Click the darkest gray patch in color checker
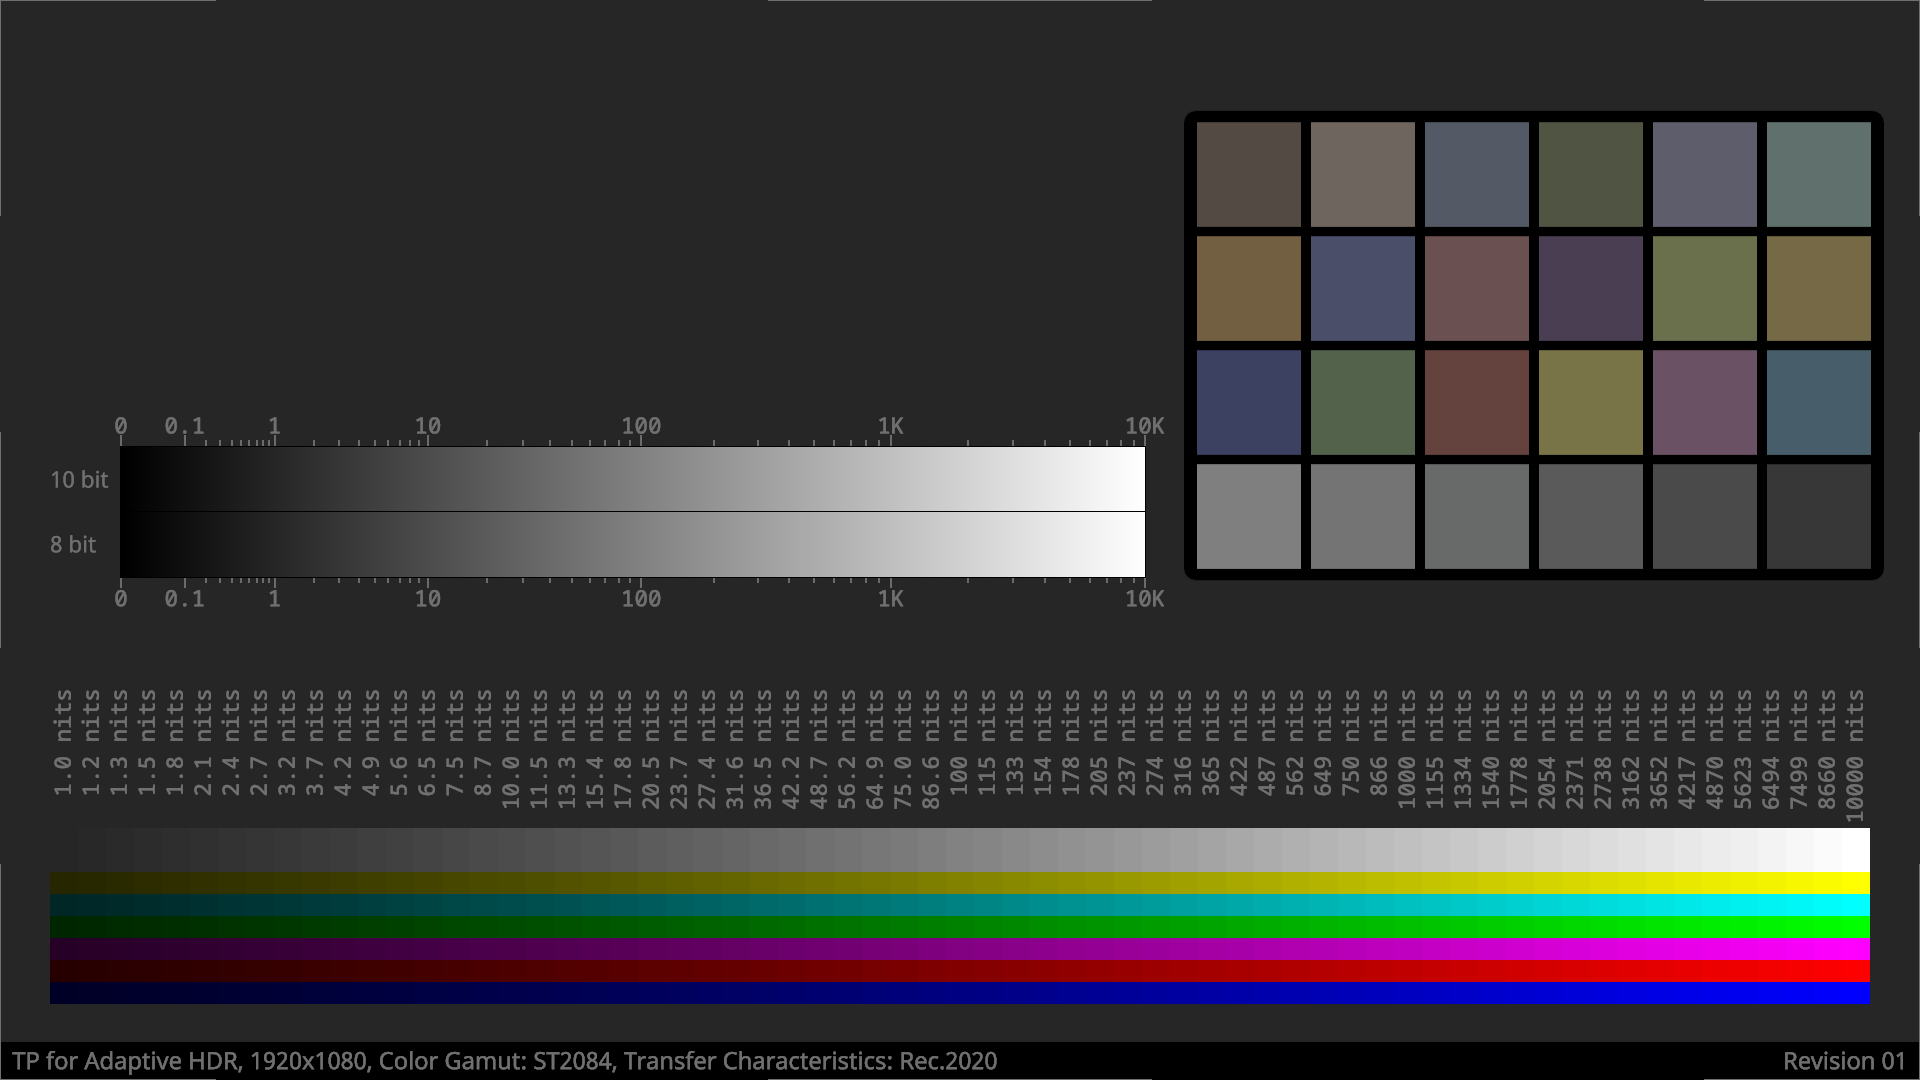 [1818, 516]
